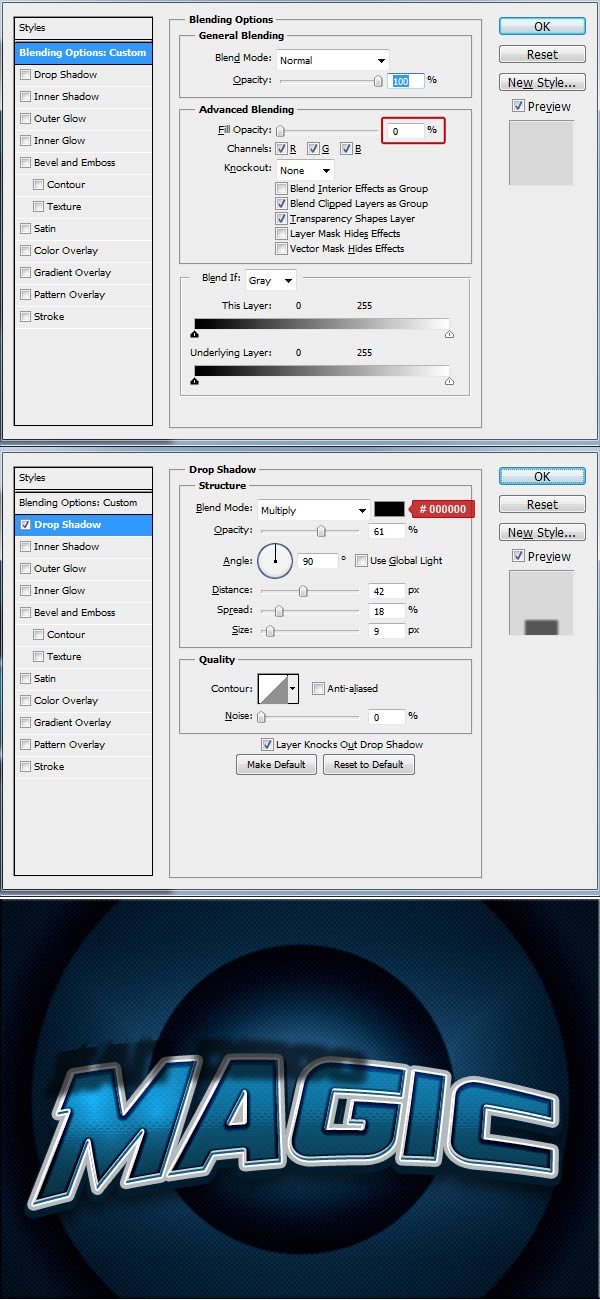Open Blend Mode dropdown set to Normal
Image resolution: width=600 pixels, height=1300 pixels.
[x=333, y=60]
